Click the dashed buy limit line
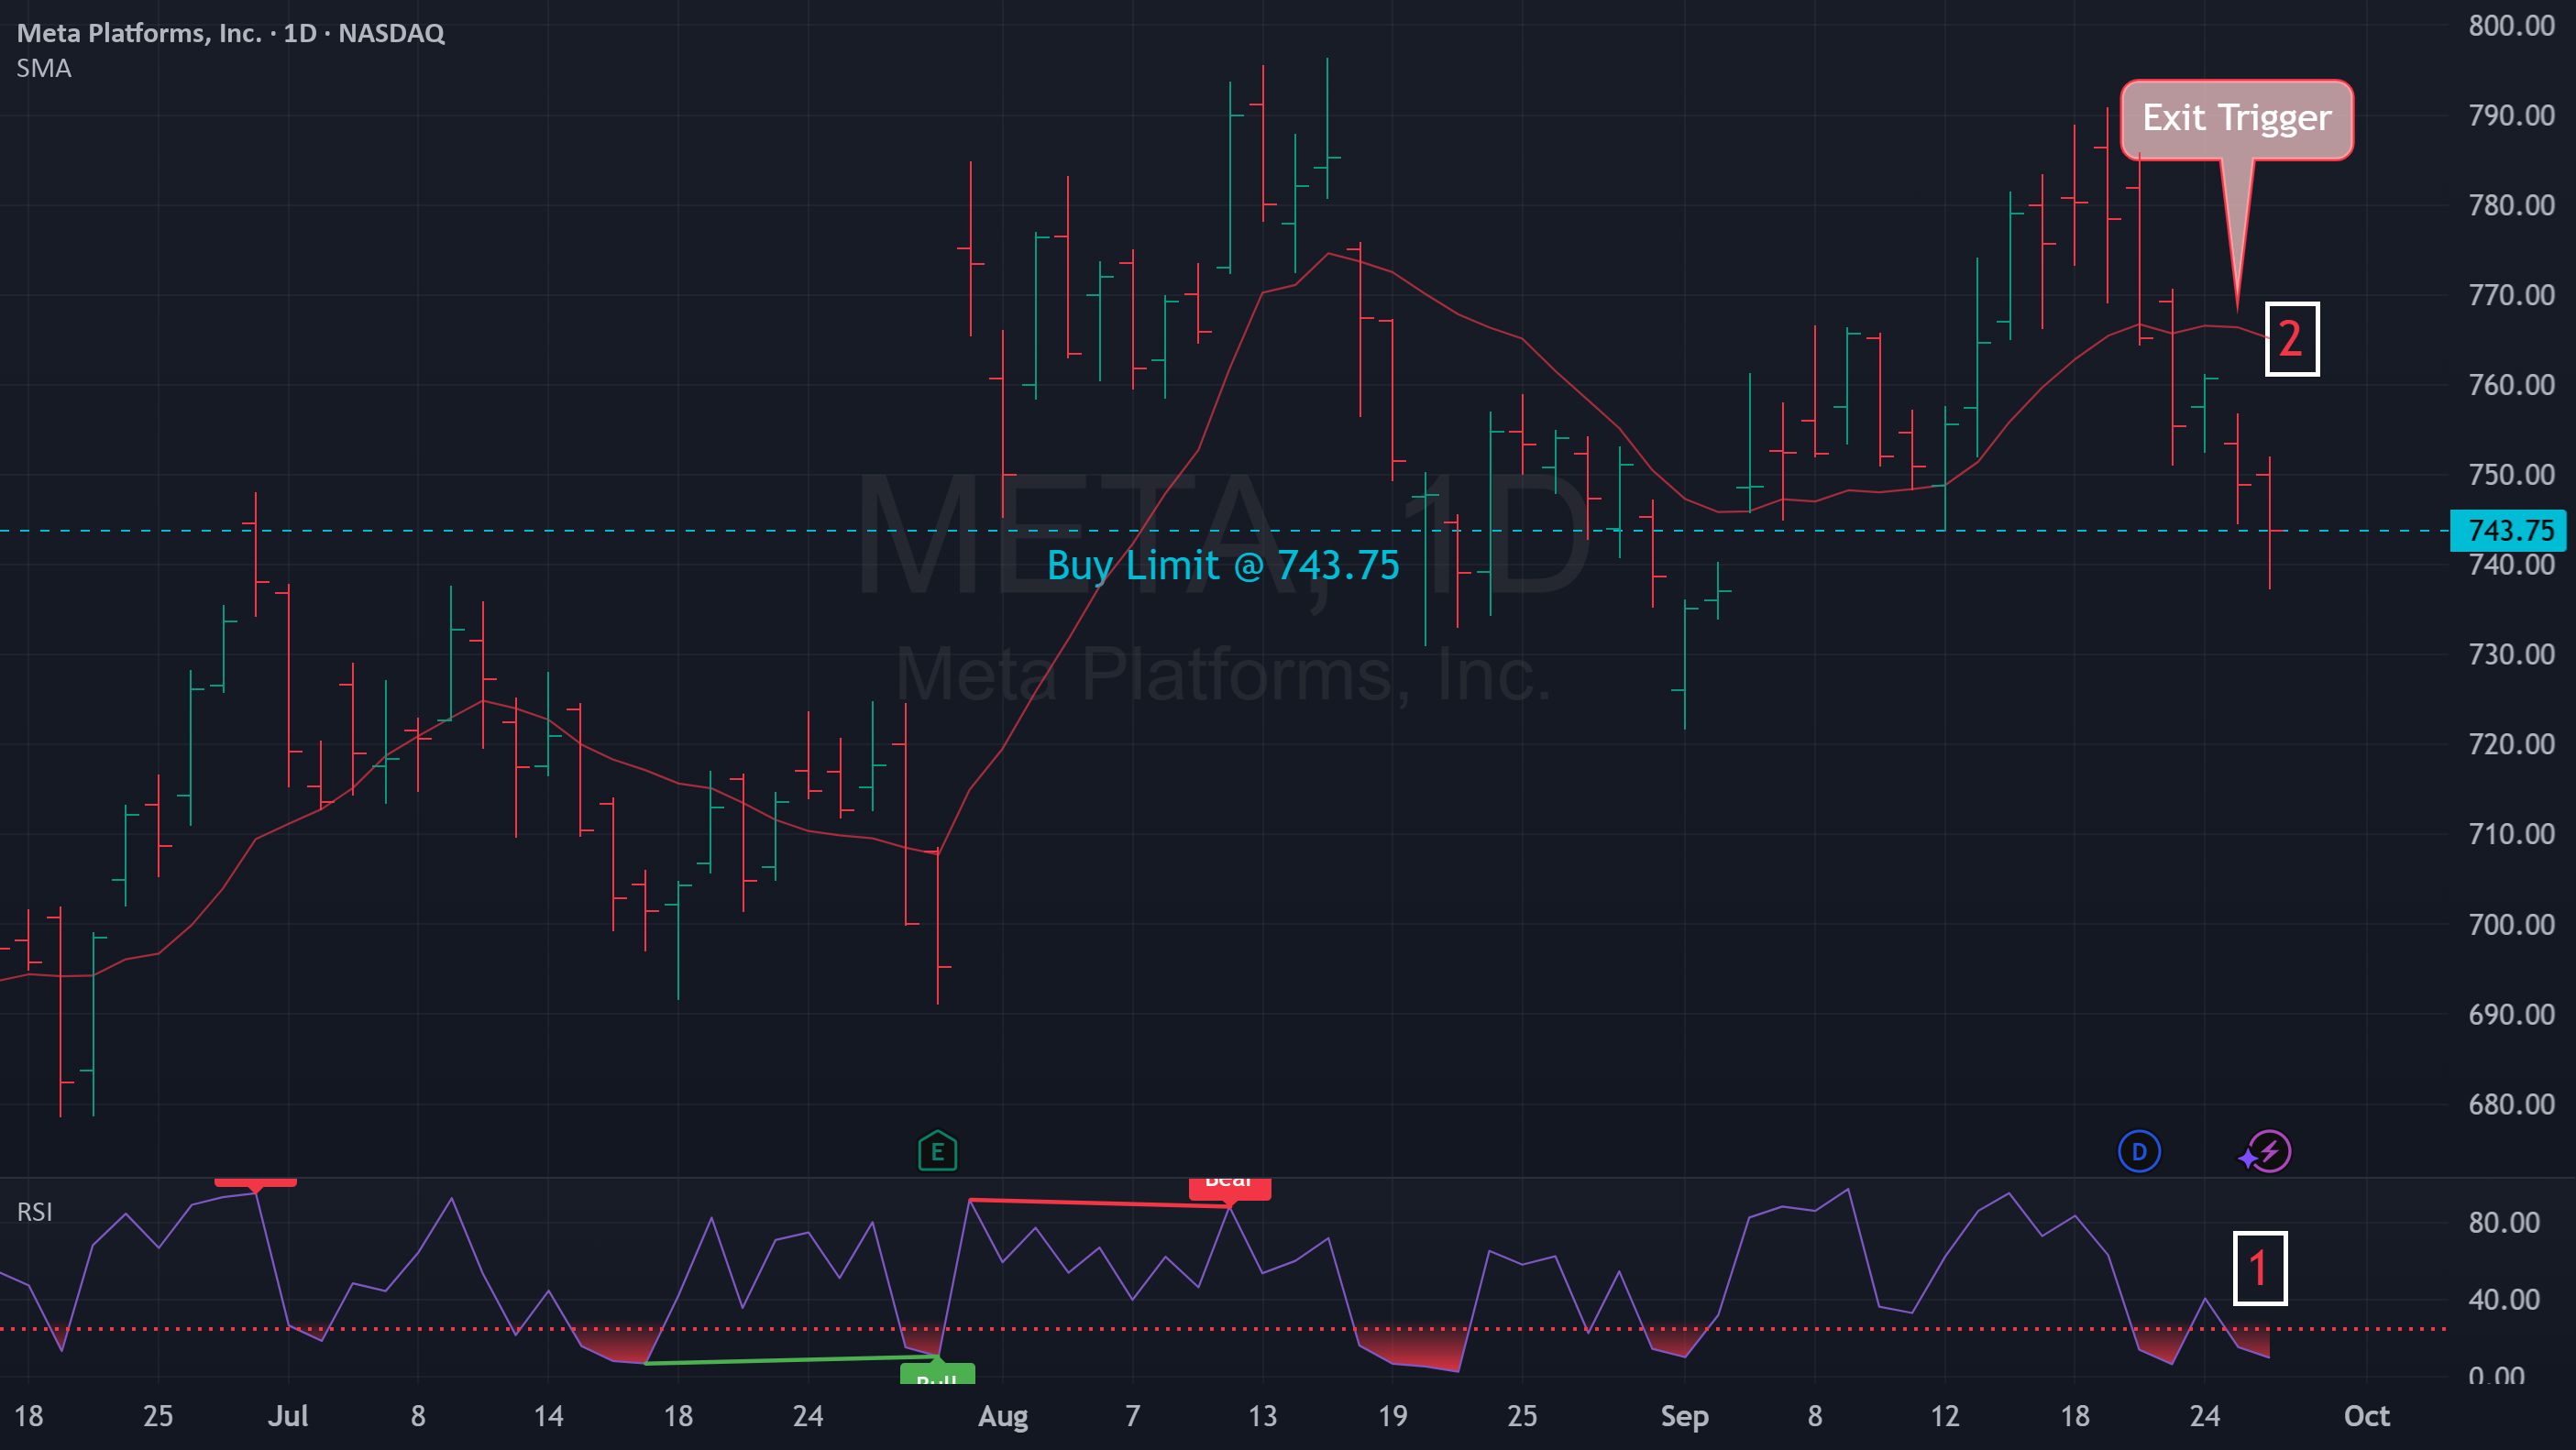 click(1223, 530)
